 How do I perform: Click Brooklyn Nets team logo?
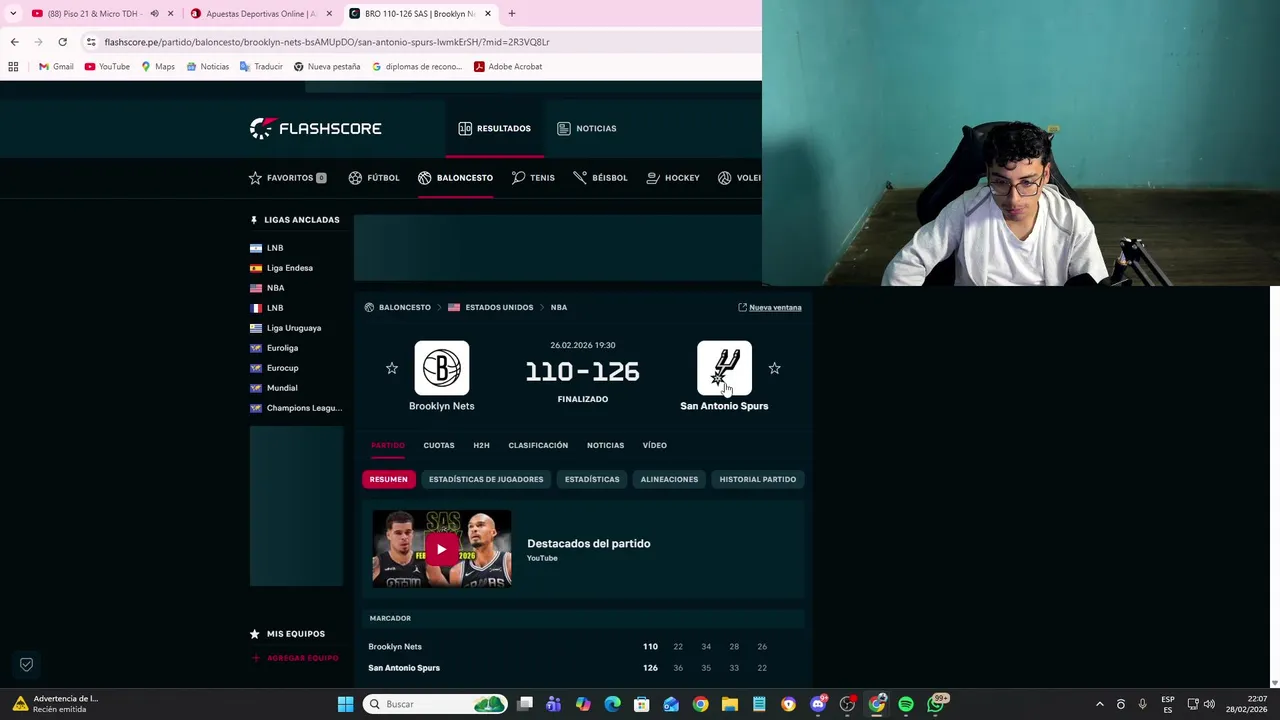coord(441,368)
